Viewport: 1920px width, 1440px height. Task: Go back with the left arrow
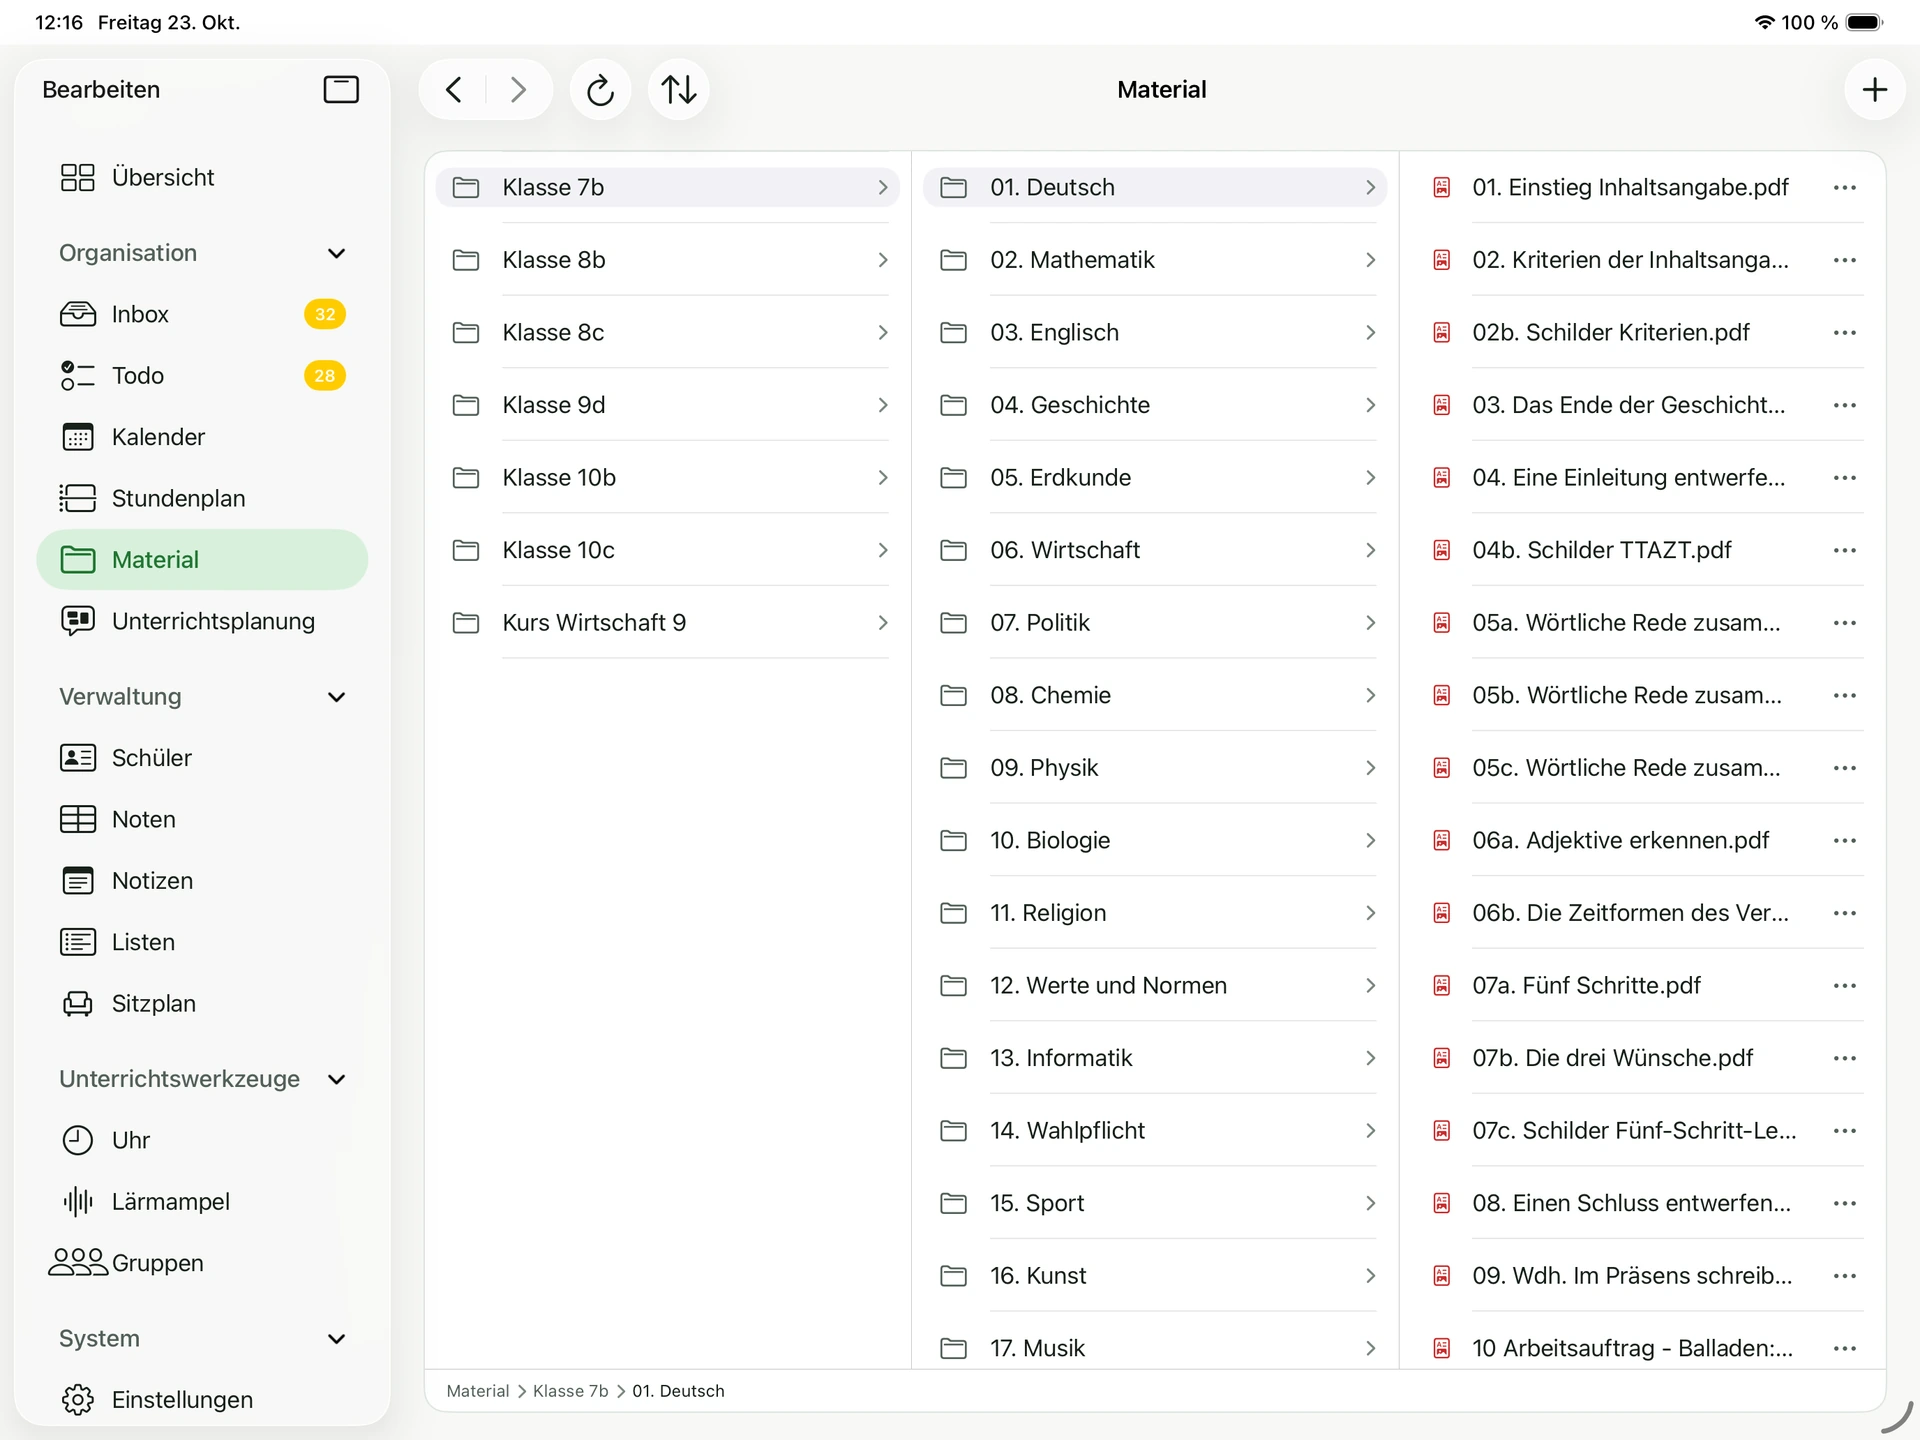454,90
